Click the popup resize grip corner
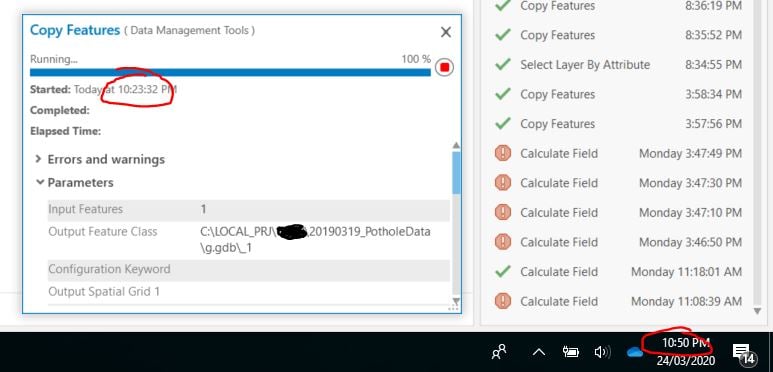 tap(454, 308)
